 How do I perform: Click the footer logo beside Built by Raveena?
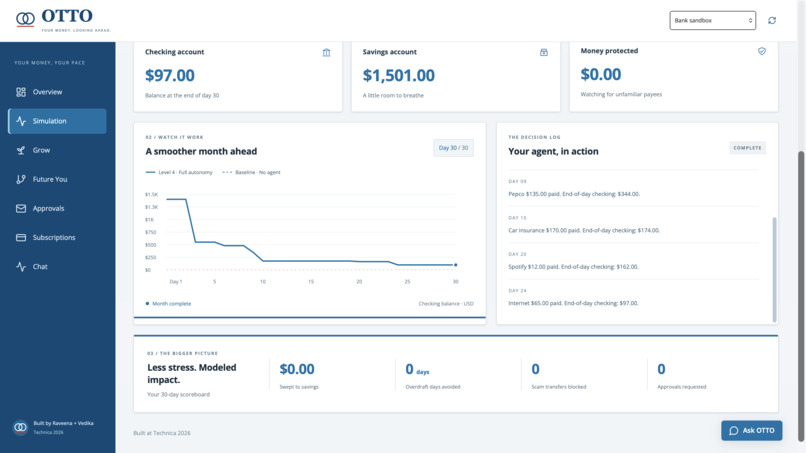click(x=21, y=427)
